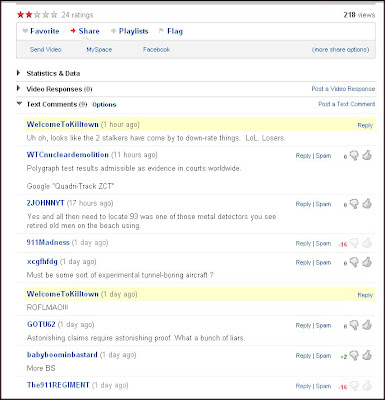Mark The911REGIMENT's comment as Spam
385x400 pixels.
[323, 386]
